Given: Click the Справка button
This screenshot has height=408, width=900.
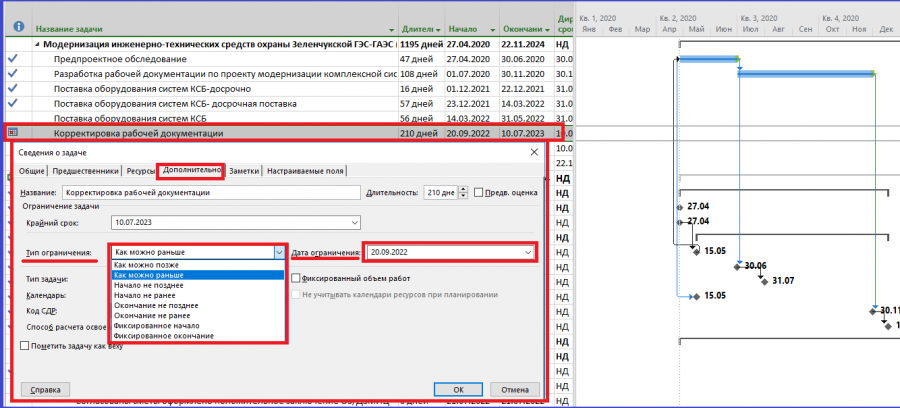Looking at the screenshot, I should (x=45, y=389).
